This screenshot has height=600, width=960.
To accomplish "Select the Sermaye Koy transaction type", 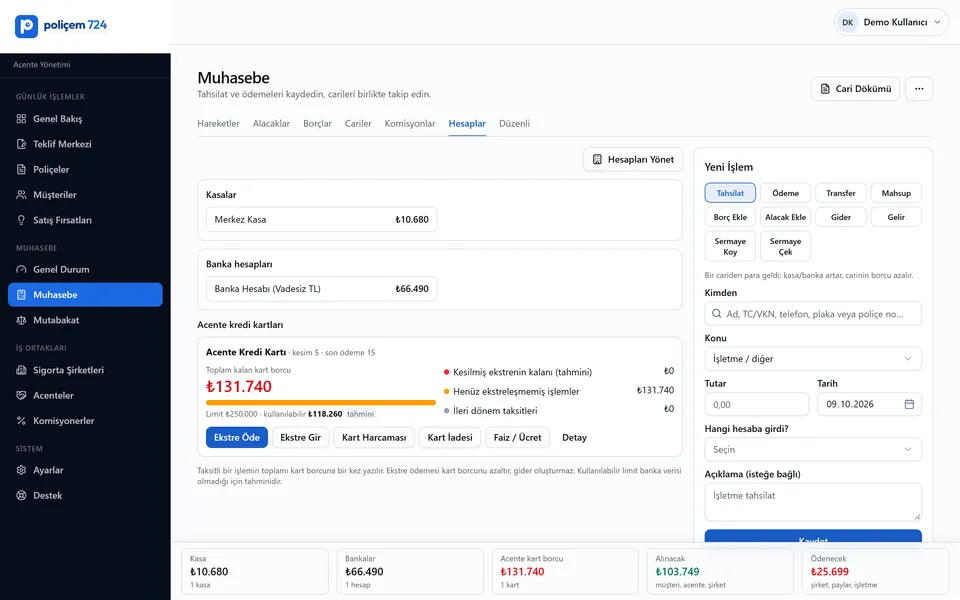I will pyautogui.click(x=730, y=246).
